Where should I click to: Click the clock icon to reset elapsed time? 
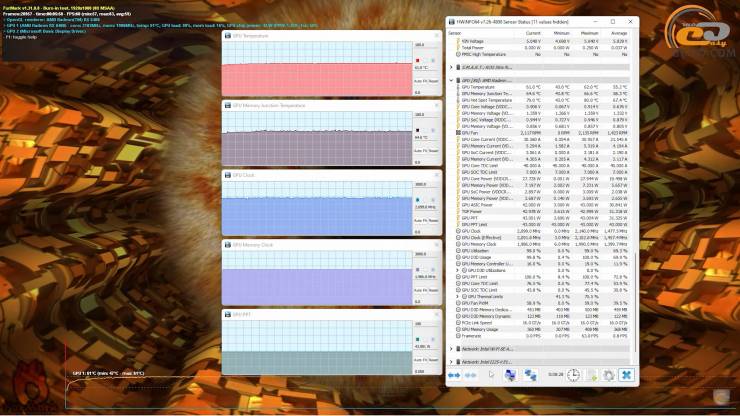(x=573, y=375)
